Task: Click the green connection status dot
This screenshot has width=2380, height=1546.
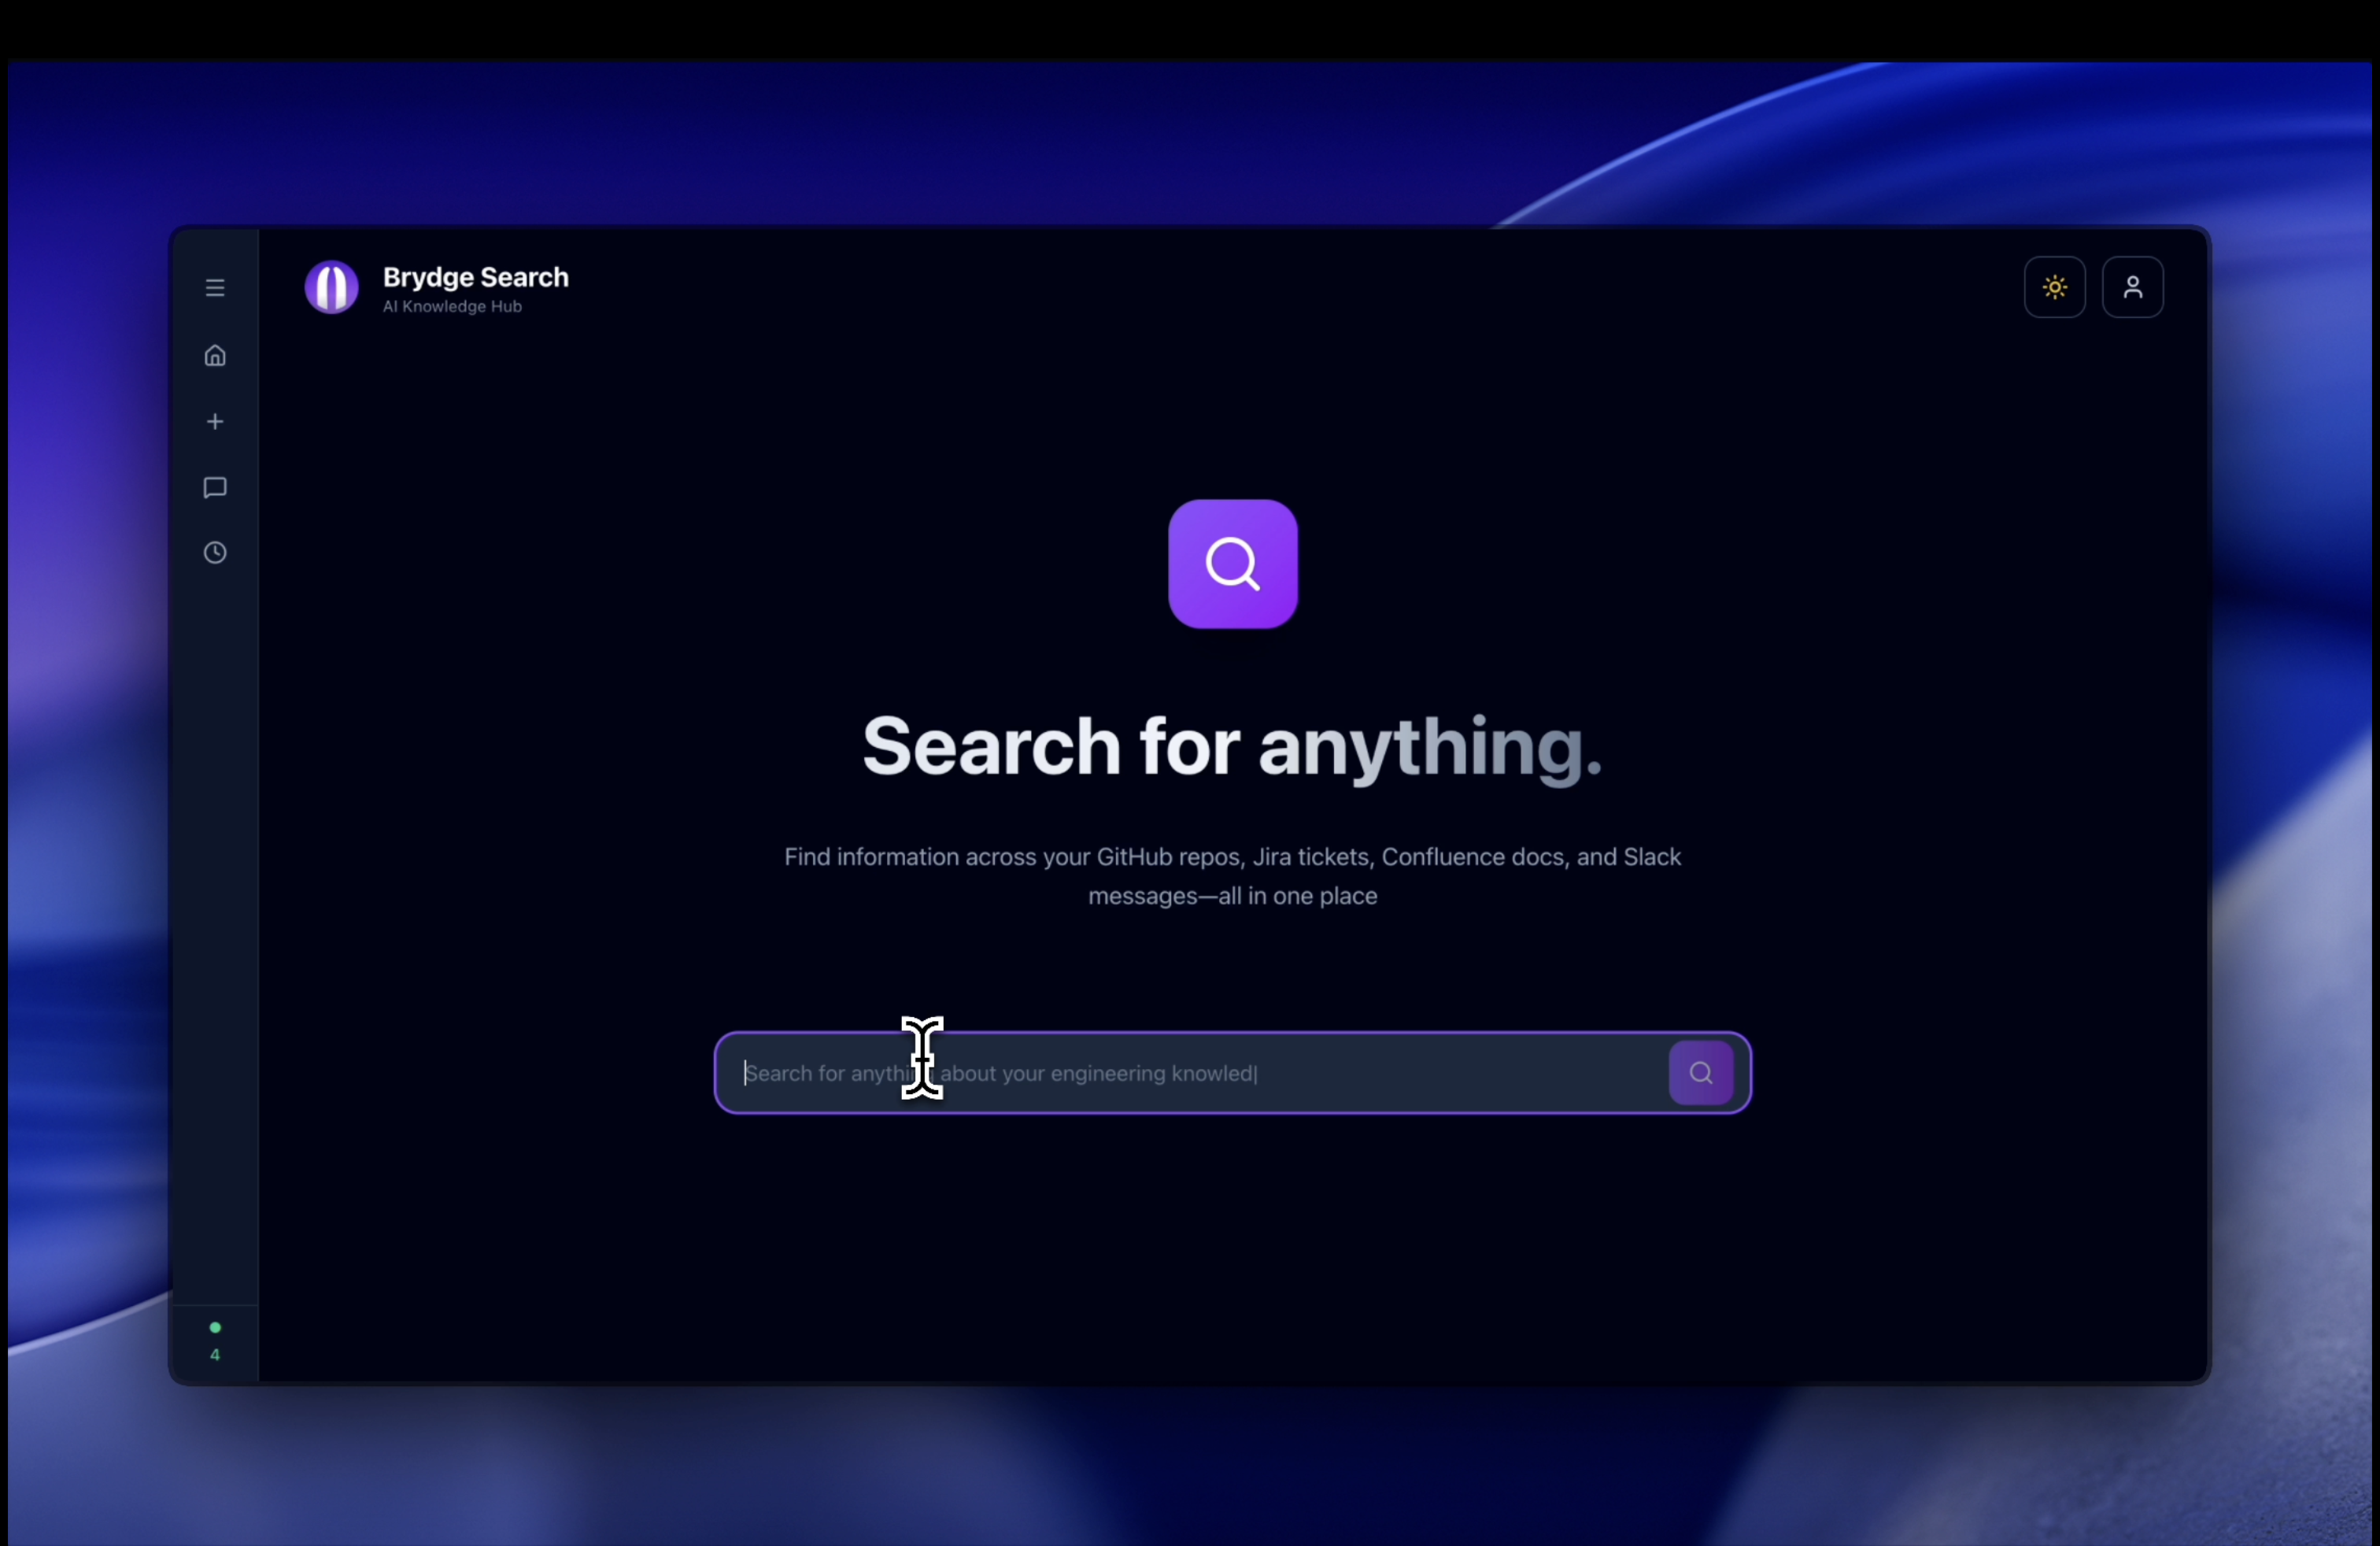Action: 215,1328
